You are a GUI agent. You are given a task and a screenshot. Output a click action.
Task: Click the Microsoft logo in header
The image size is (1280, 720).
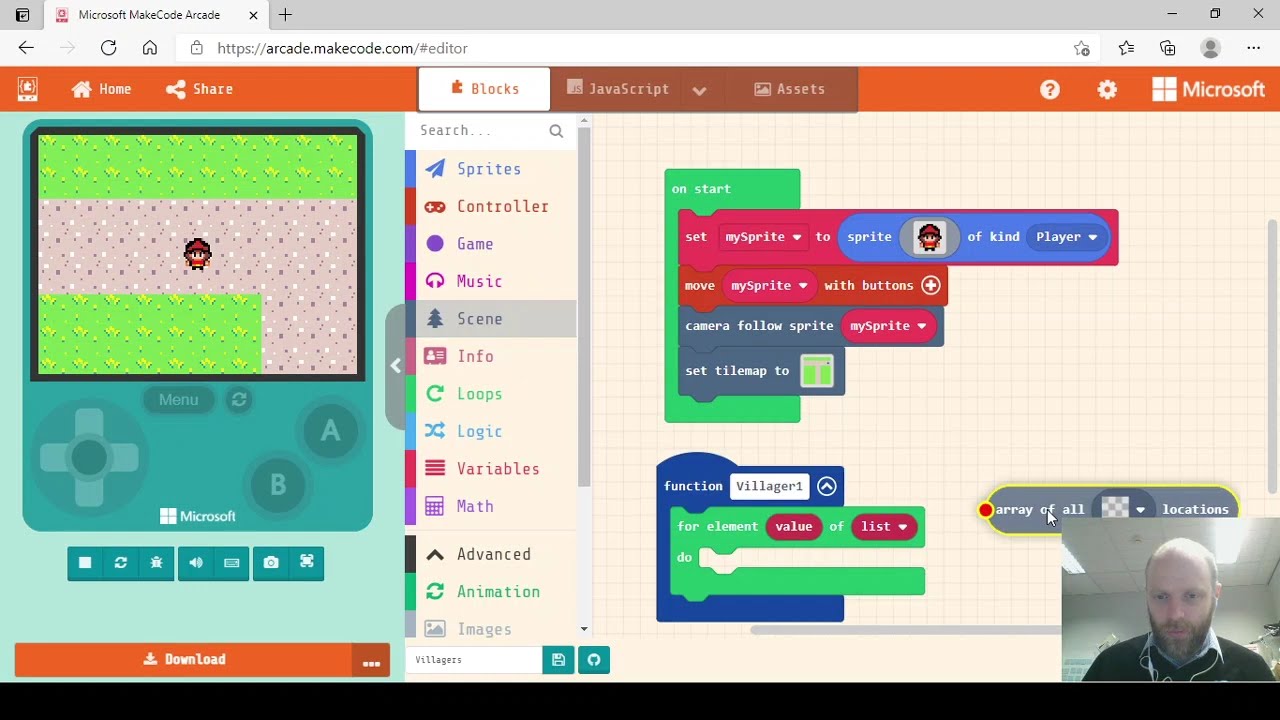(1208, 89)
